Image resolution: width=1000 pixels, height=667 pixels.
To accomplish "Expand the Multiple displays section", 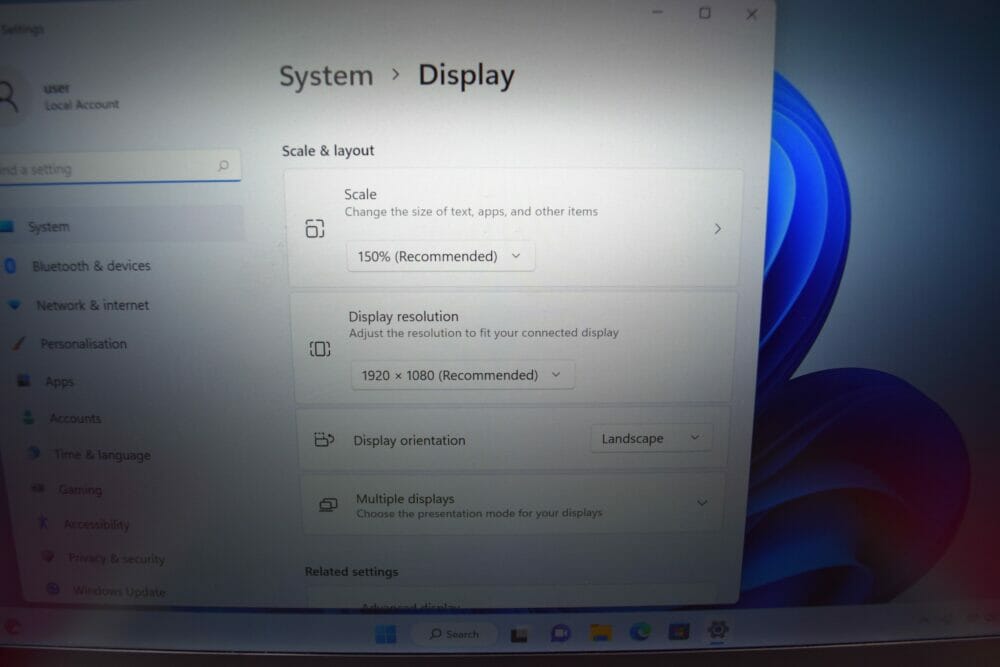I will pyautogui.click(x=702, y=503).
